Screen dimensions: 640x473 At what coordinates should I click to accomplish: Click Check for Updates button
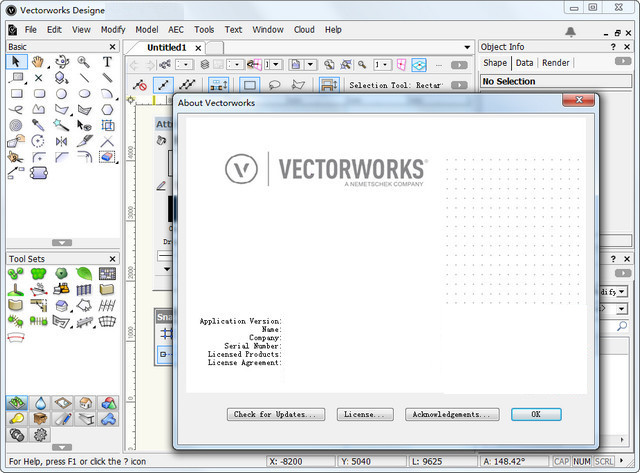pyautogui.click(x=276, y=414)
